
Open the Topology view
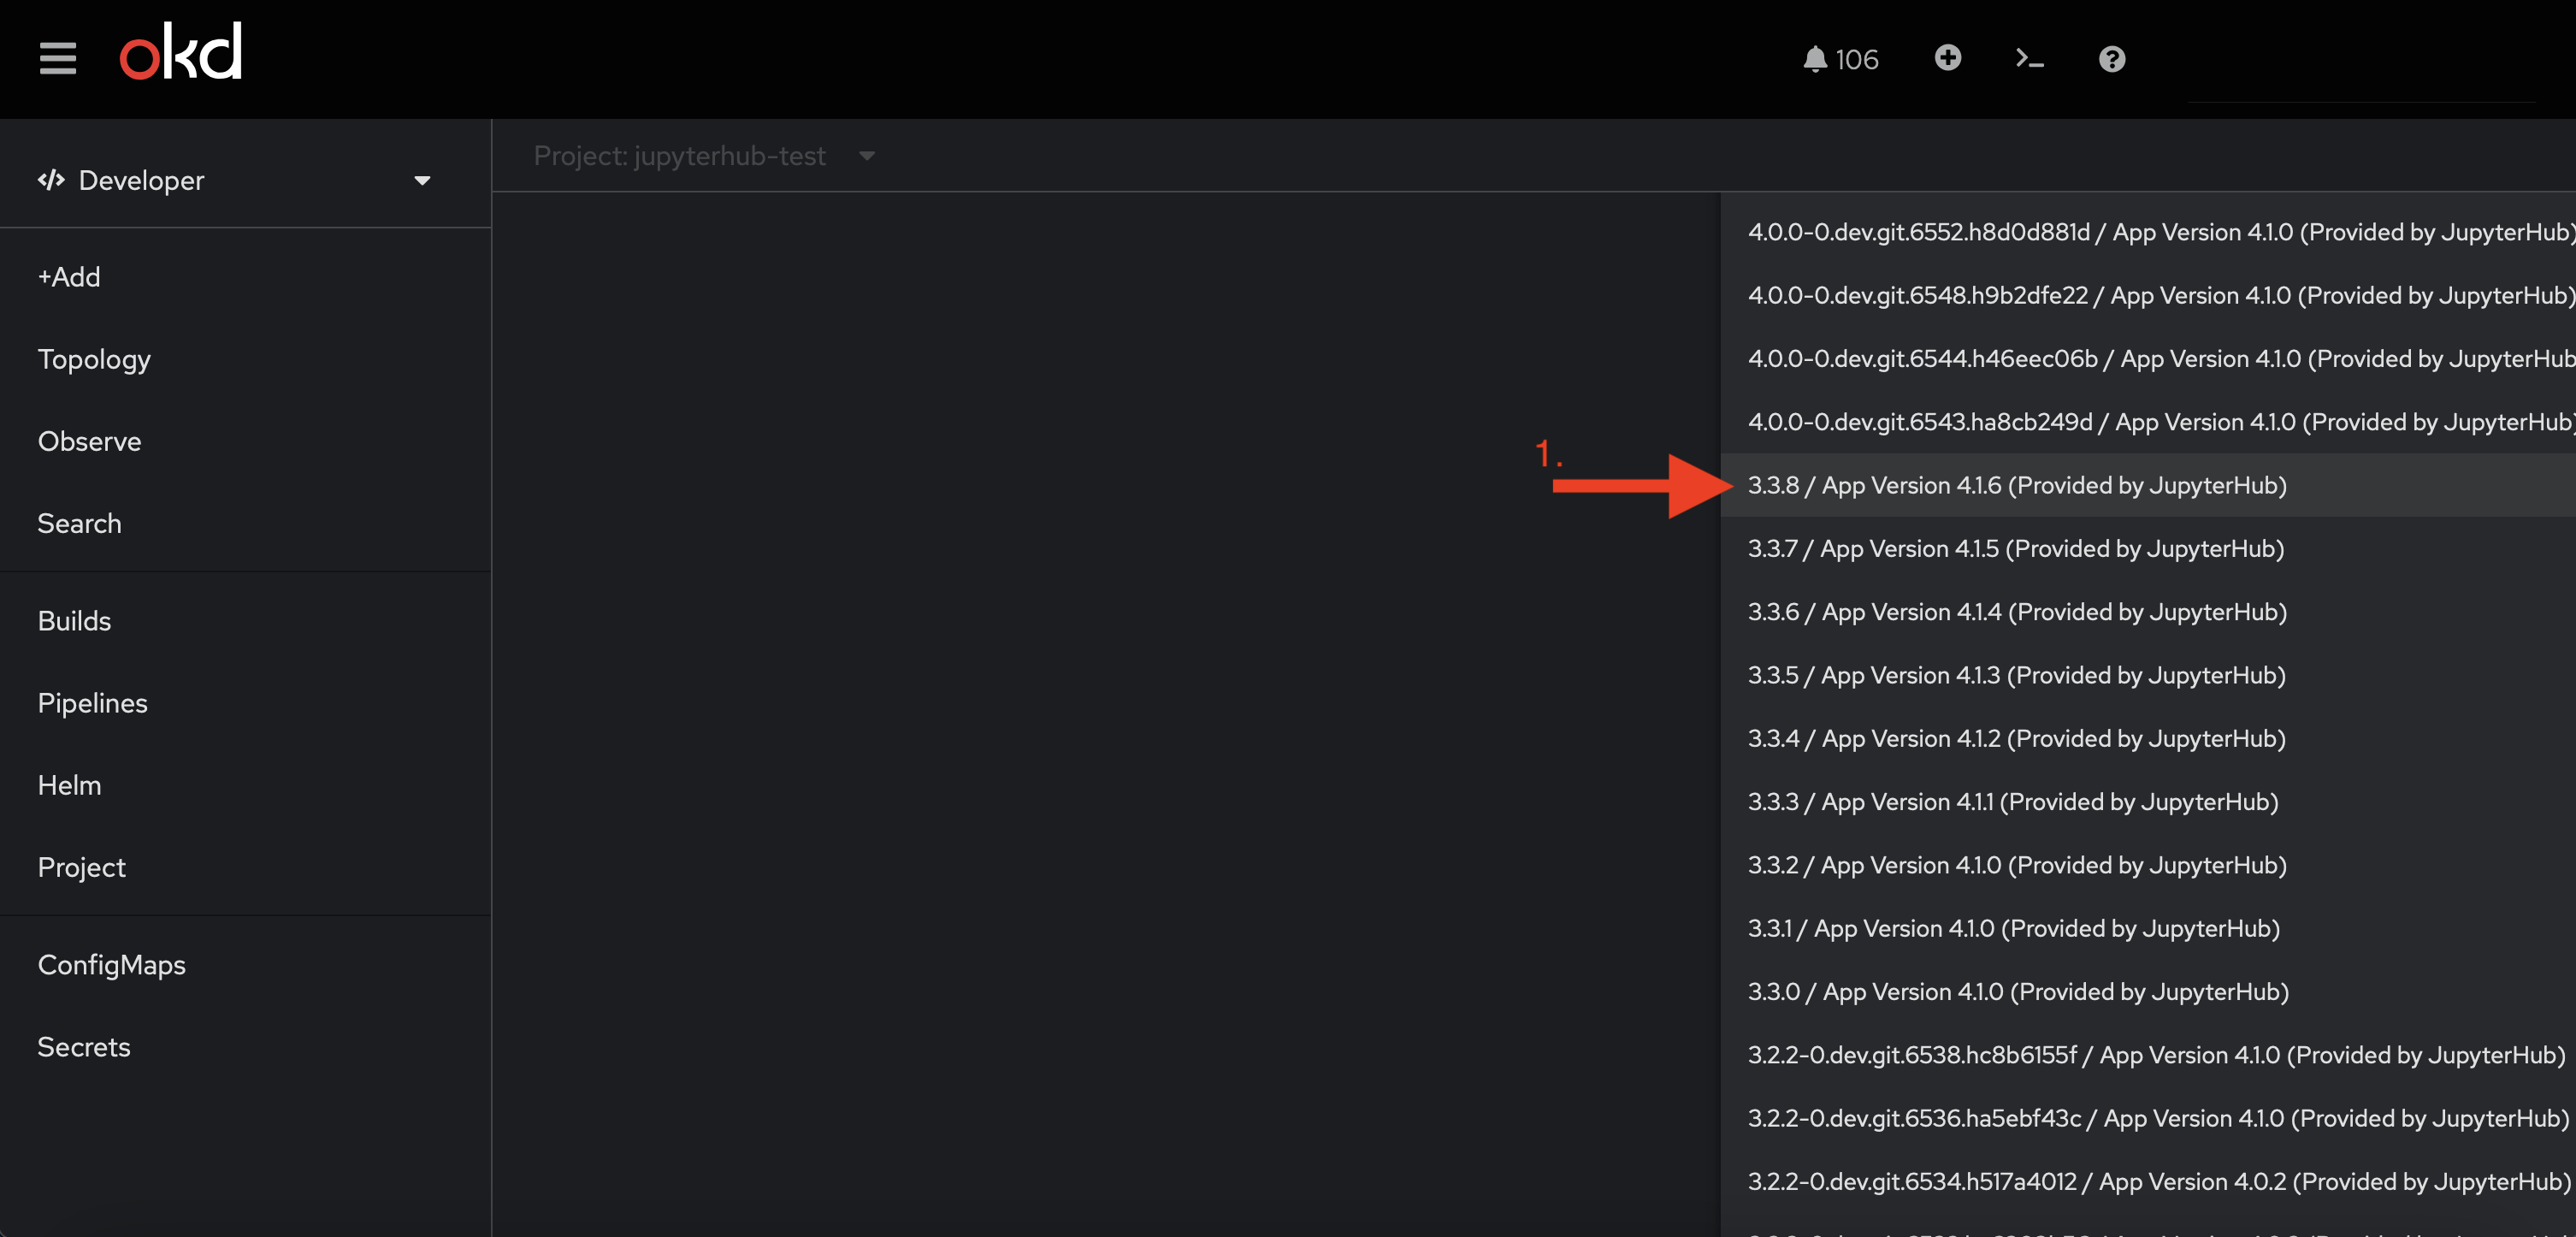click(x=245, y=359)
